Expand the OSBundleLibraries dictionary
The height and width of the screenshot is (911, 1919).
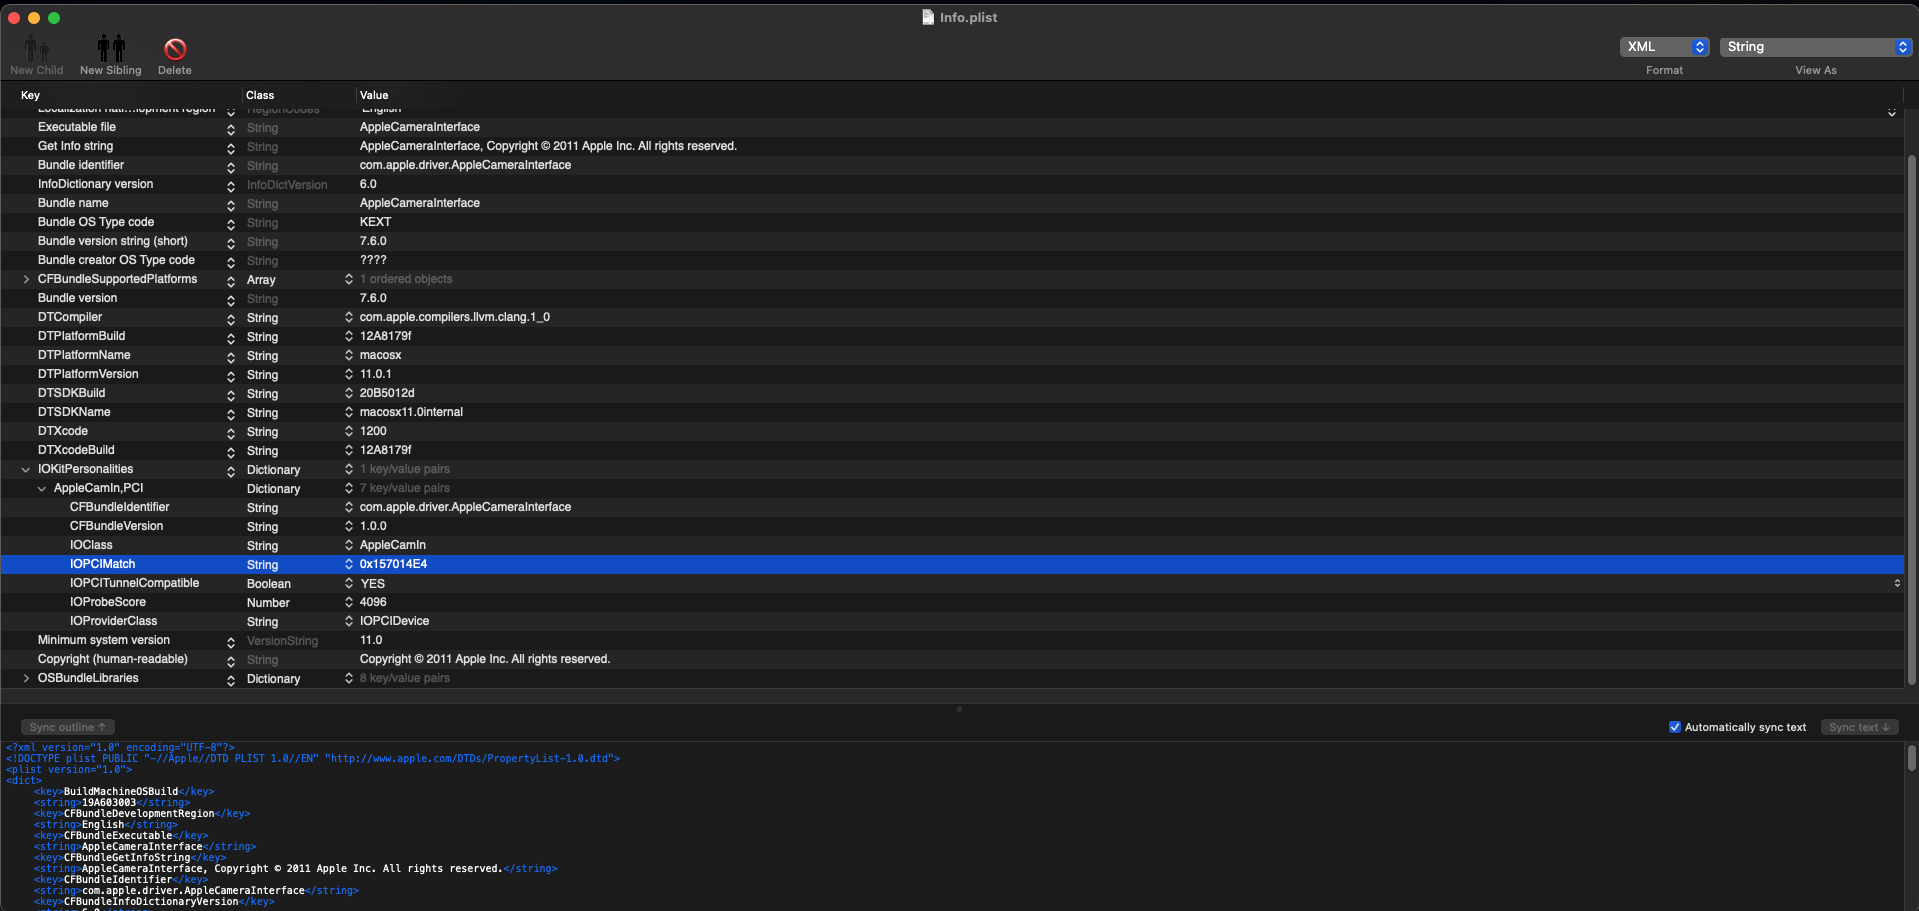coord(26,678)
